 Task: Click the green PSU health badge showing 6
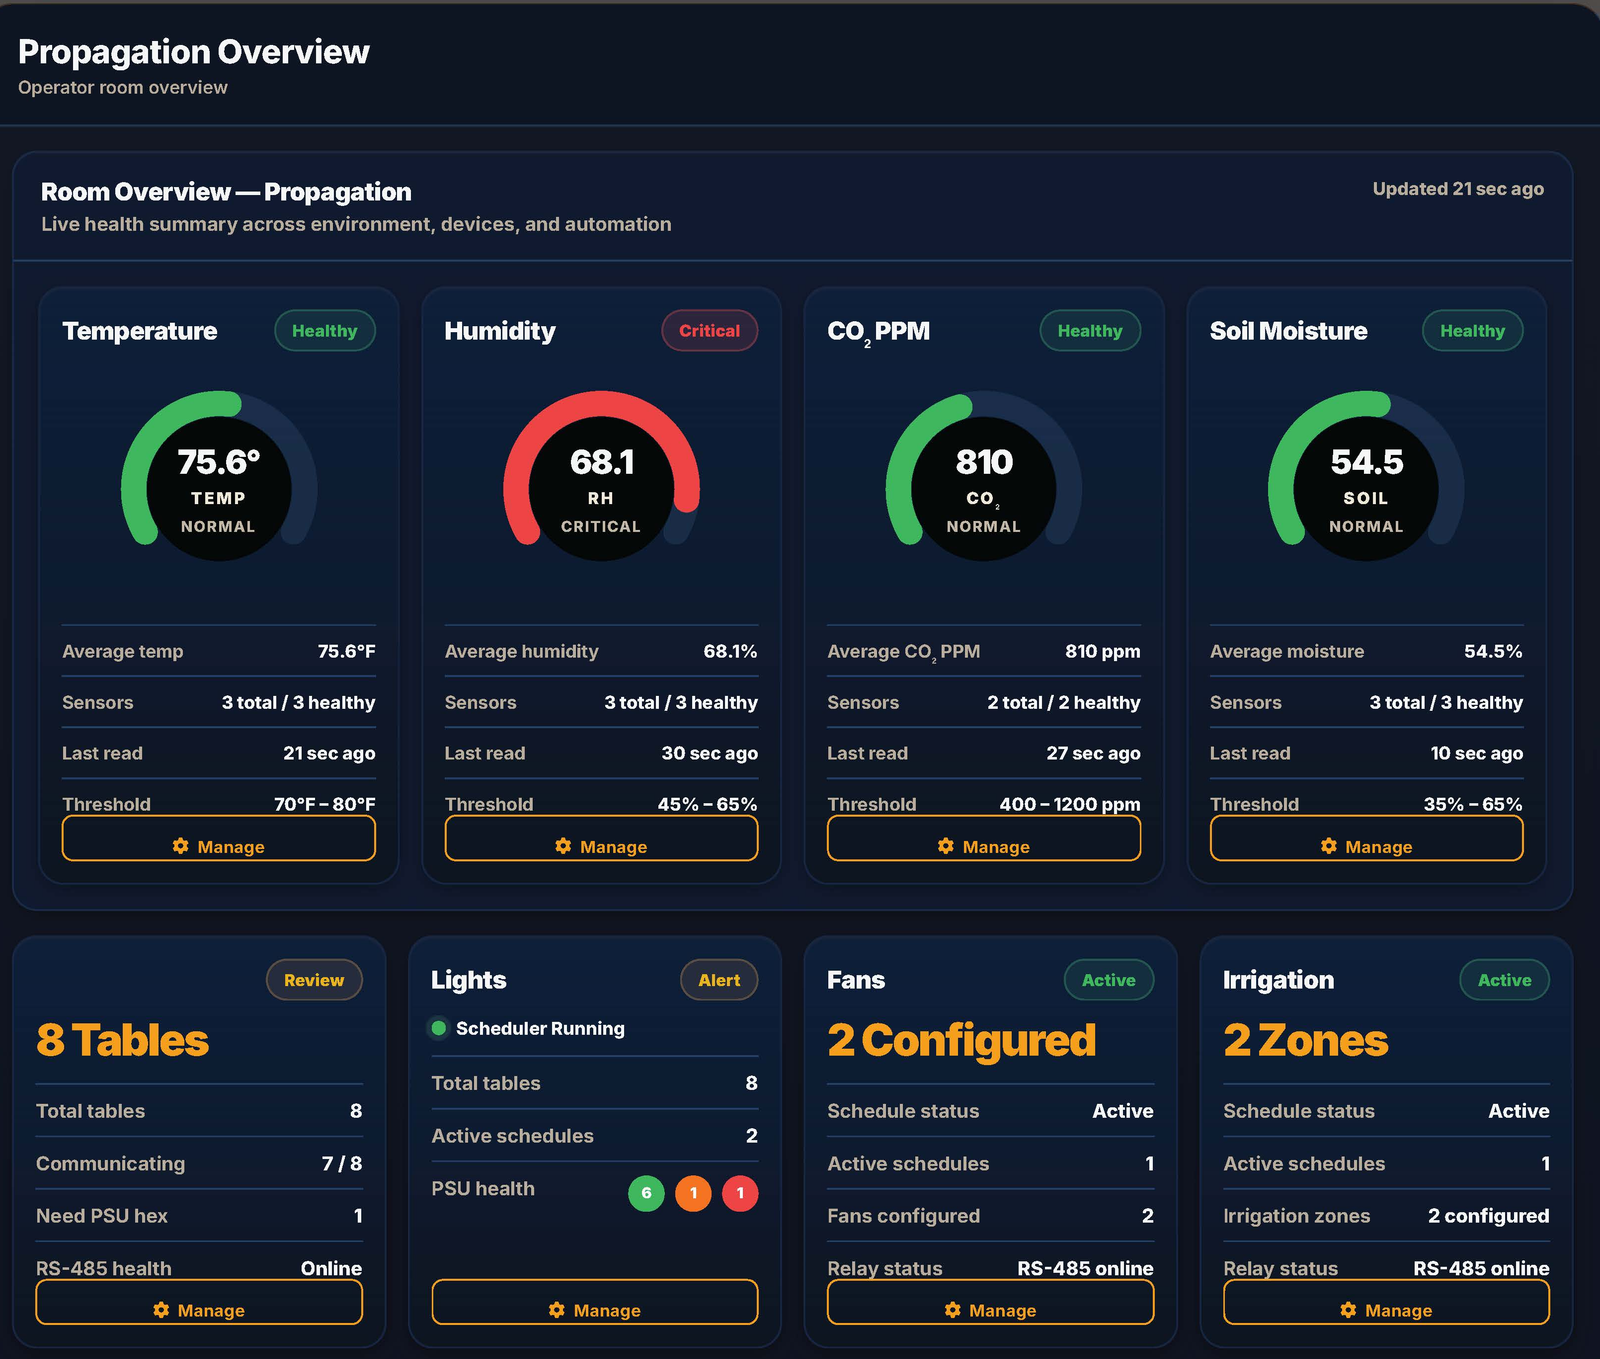pyautogui.click(x=646, y=1193)
